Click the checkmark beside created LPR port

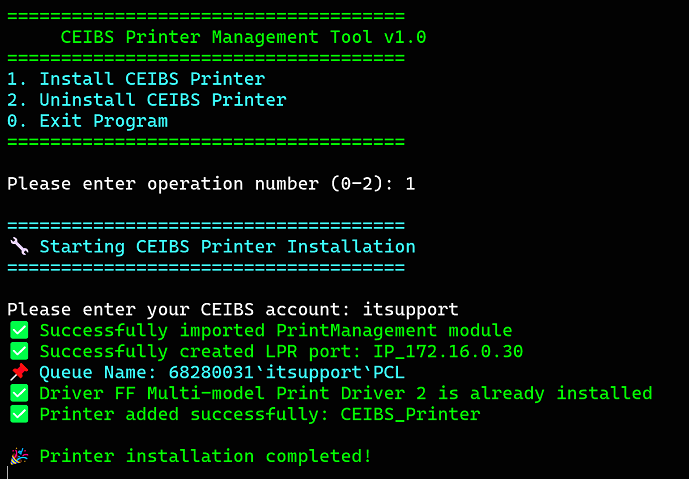pos(19,351)
